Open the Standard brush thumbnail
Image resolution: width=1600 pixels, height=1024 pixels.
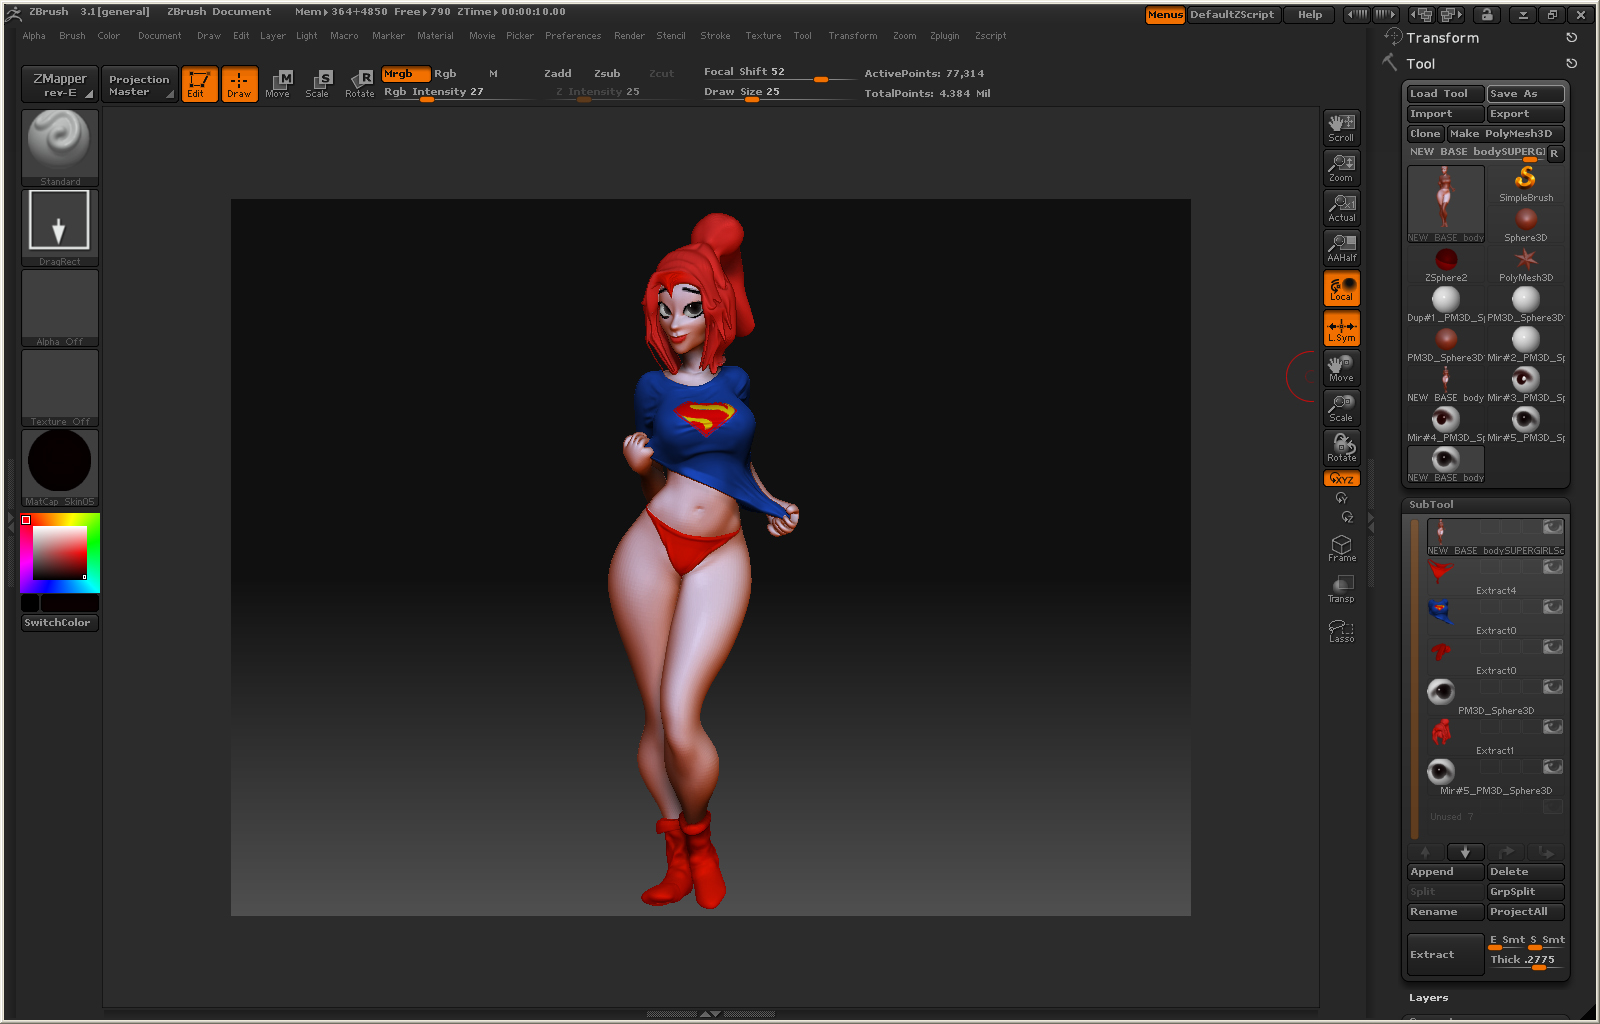pyautogui.click(x=60, y=147)
